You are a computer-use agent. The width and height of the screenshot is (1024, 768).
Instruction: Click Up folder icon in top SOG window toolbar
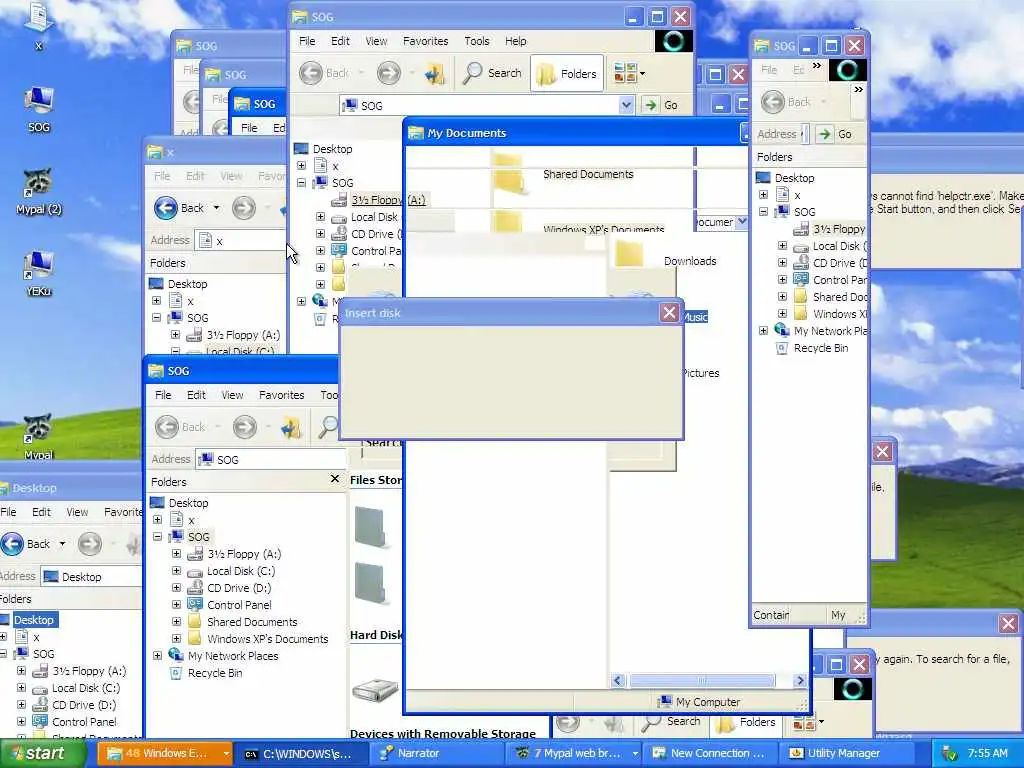(434, 73)
